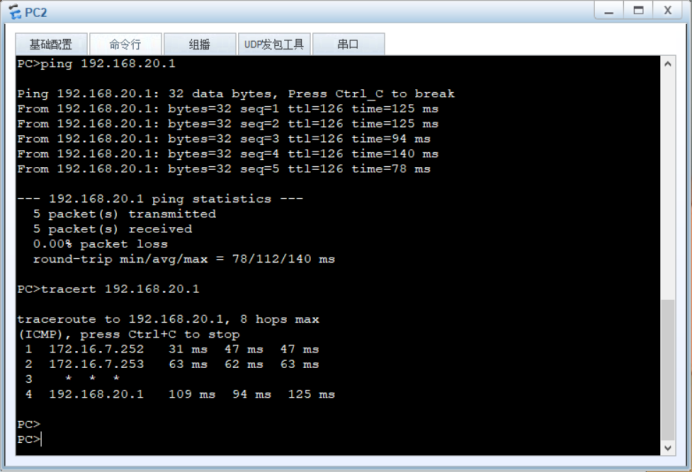Click '5 packet(s) transmitted' line

tap(124, 214)
